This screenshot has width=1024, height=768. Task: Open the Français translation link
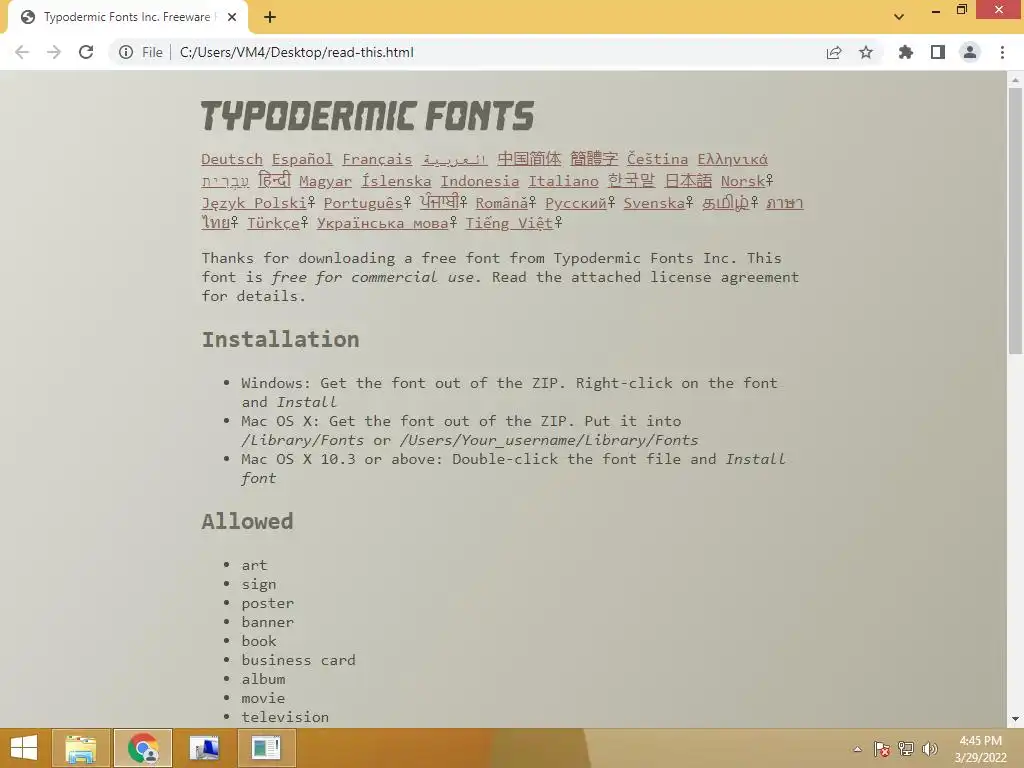(377, 159)
